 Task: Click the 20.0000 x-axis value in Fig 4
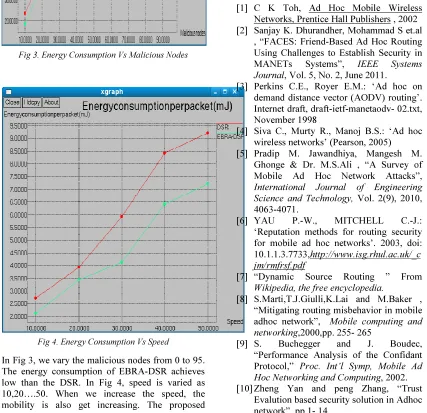[x=79, y=328]
